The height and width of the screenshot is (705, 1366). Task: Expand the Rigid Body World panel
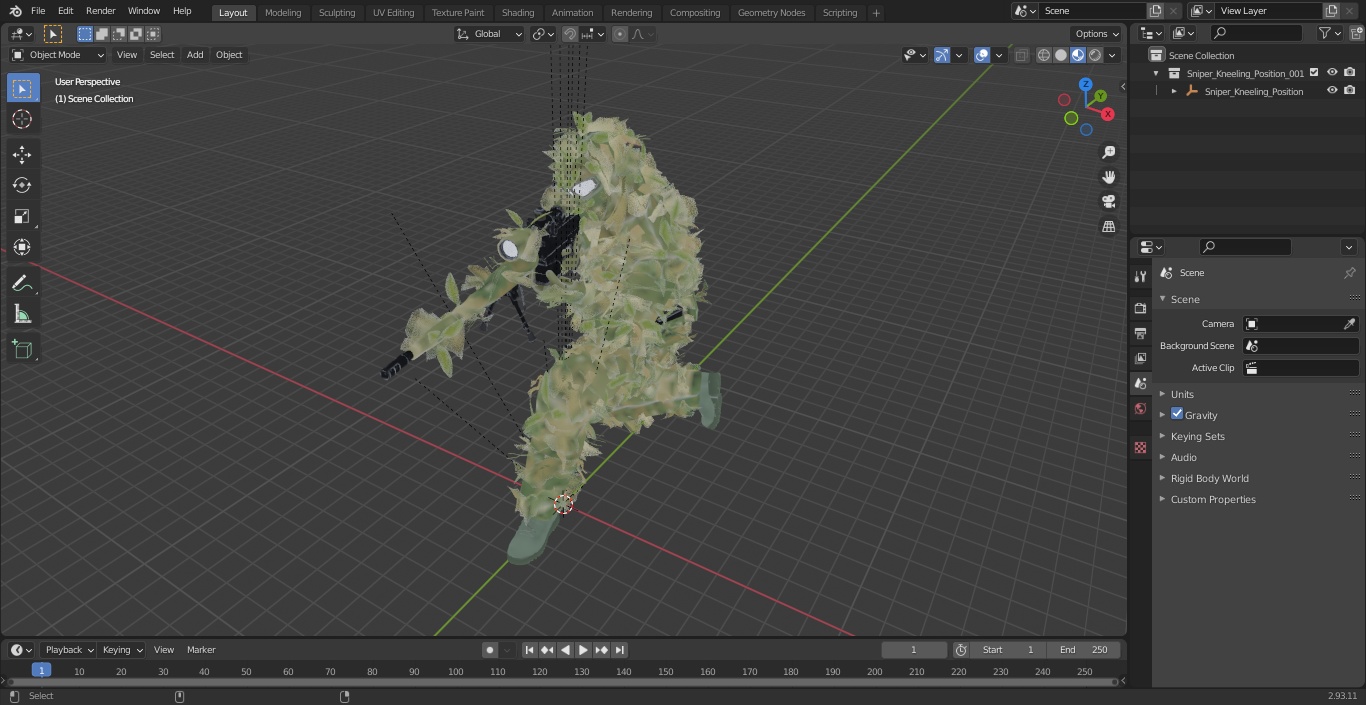[1209, 478]
